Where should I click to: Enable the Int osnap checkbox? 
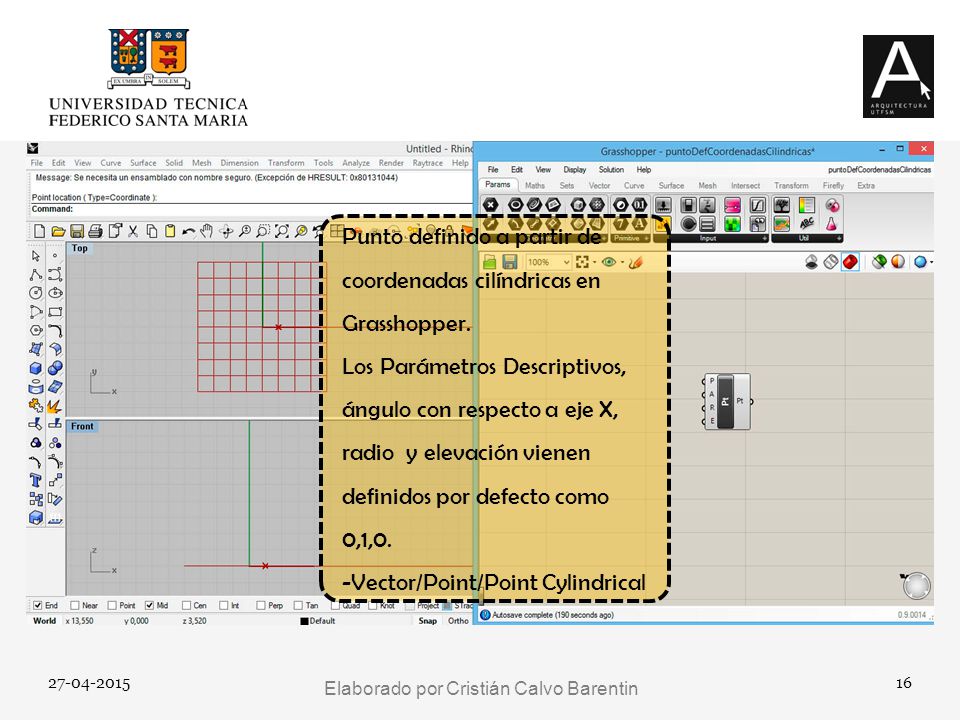[223, 605]
